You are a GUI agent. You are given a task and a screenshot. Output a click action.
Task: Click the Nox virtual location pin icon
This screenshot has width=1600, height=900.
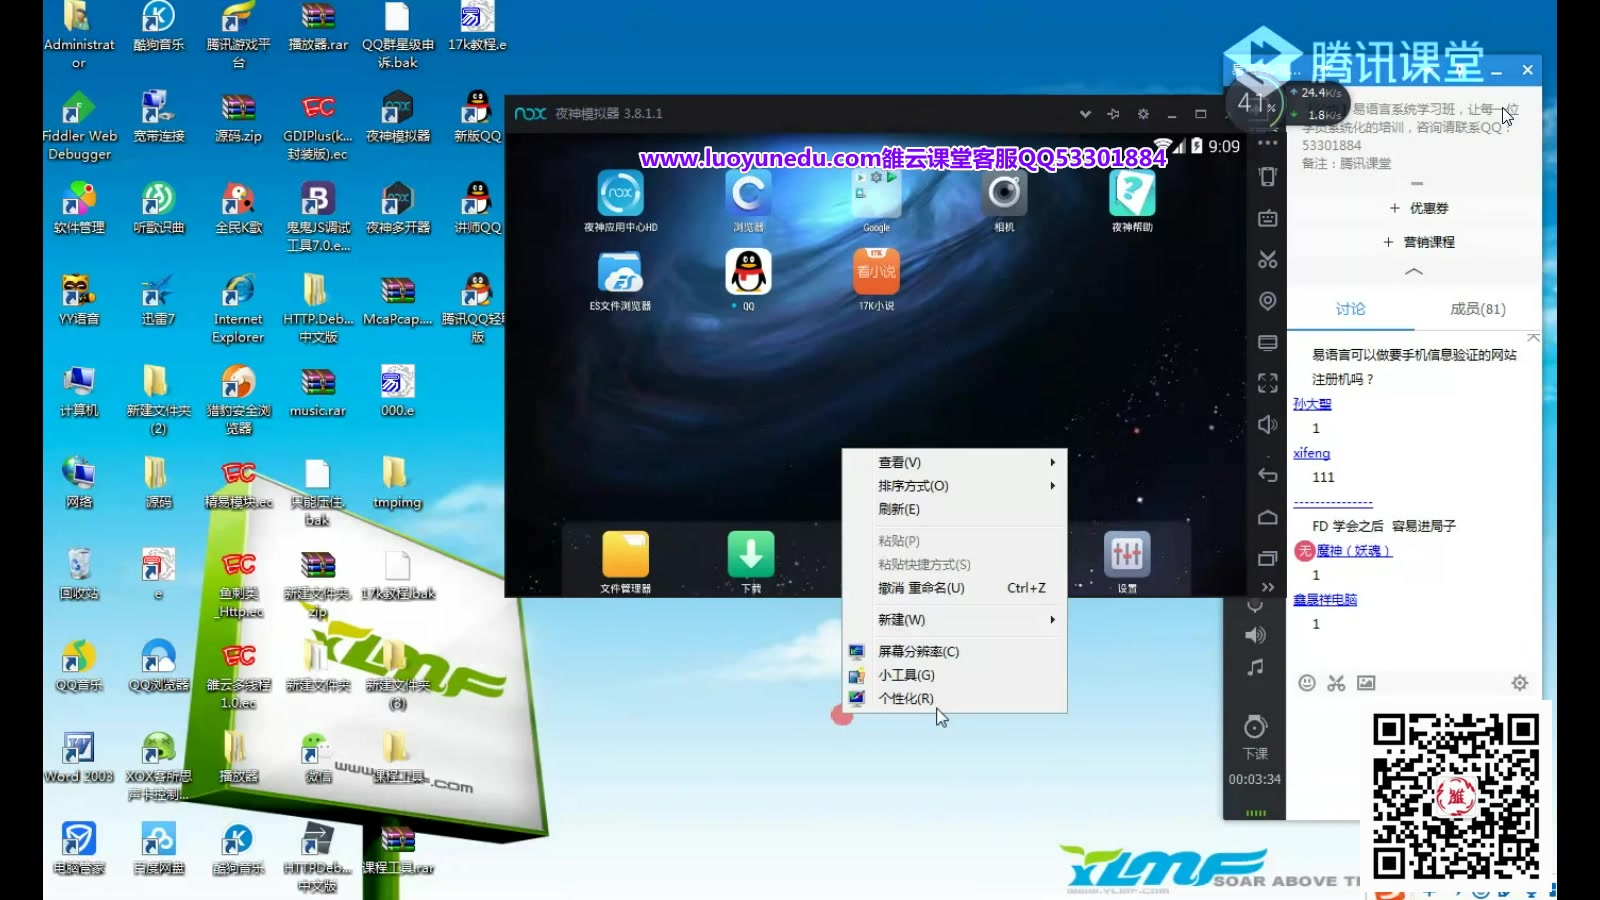[1268, 301]
